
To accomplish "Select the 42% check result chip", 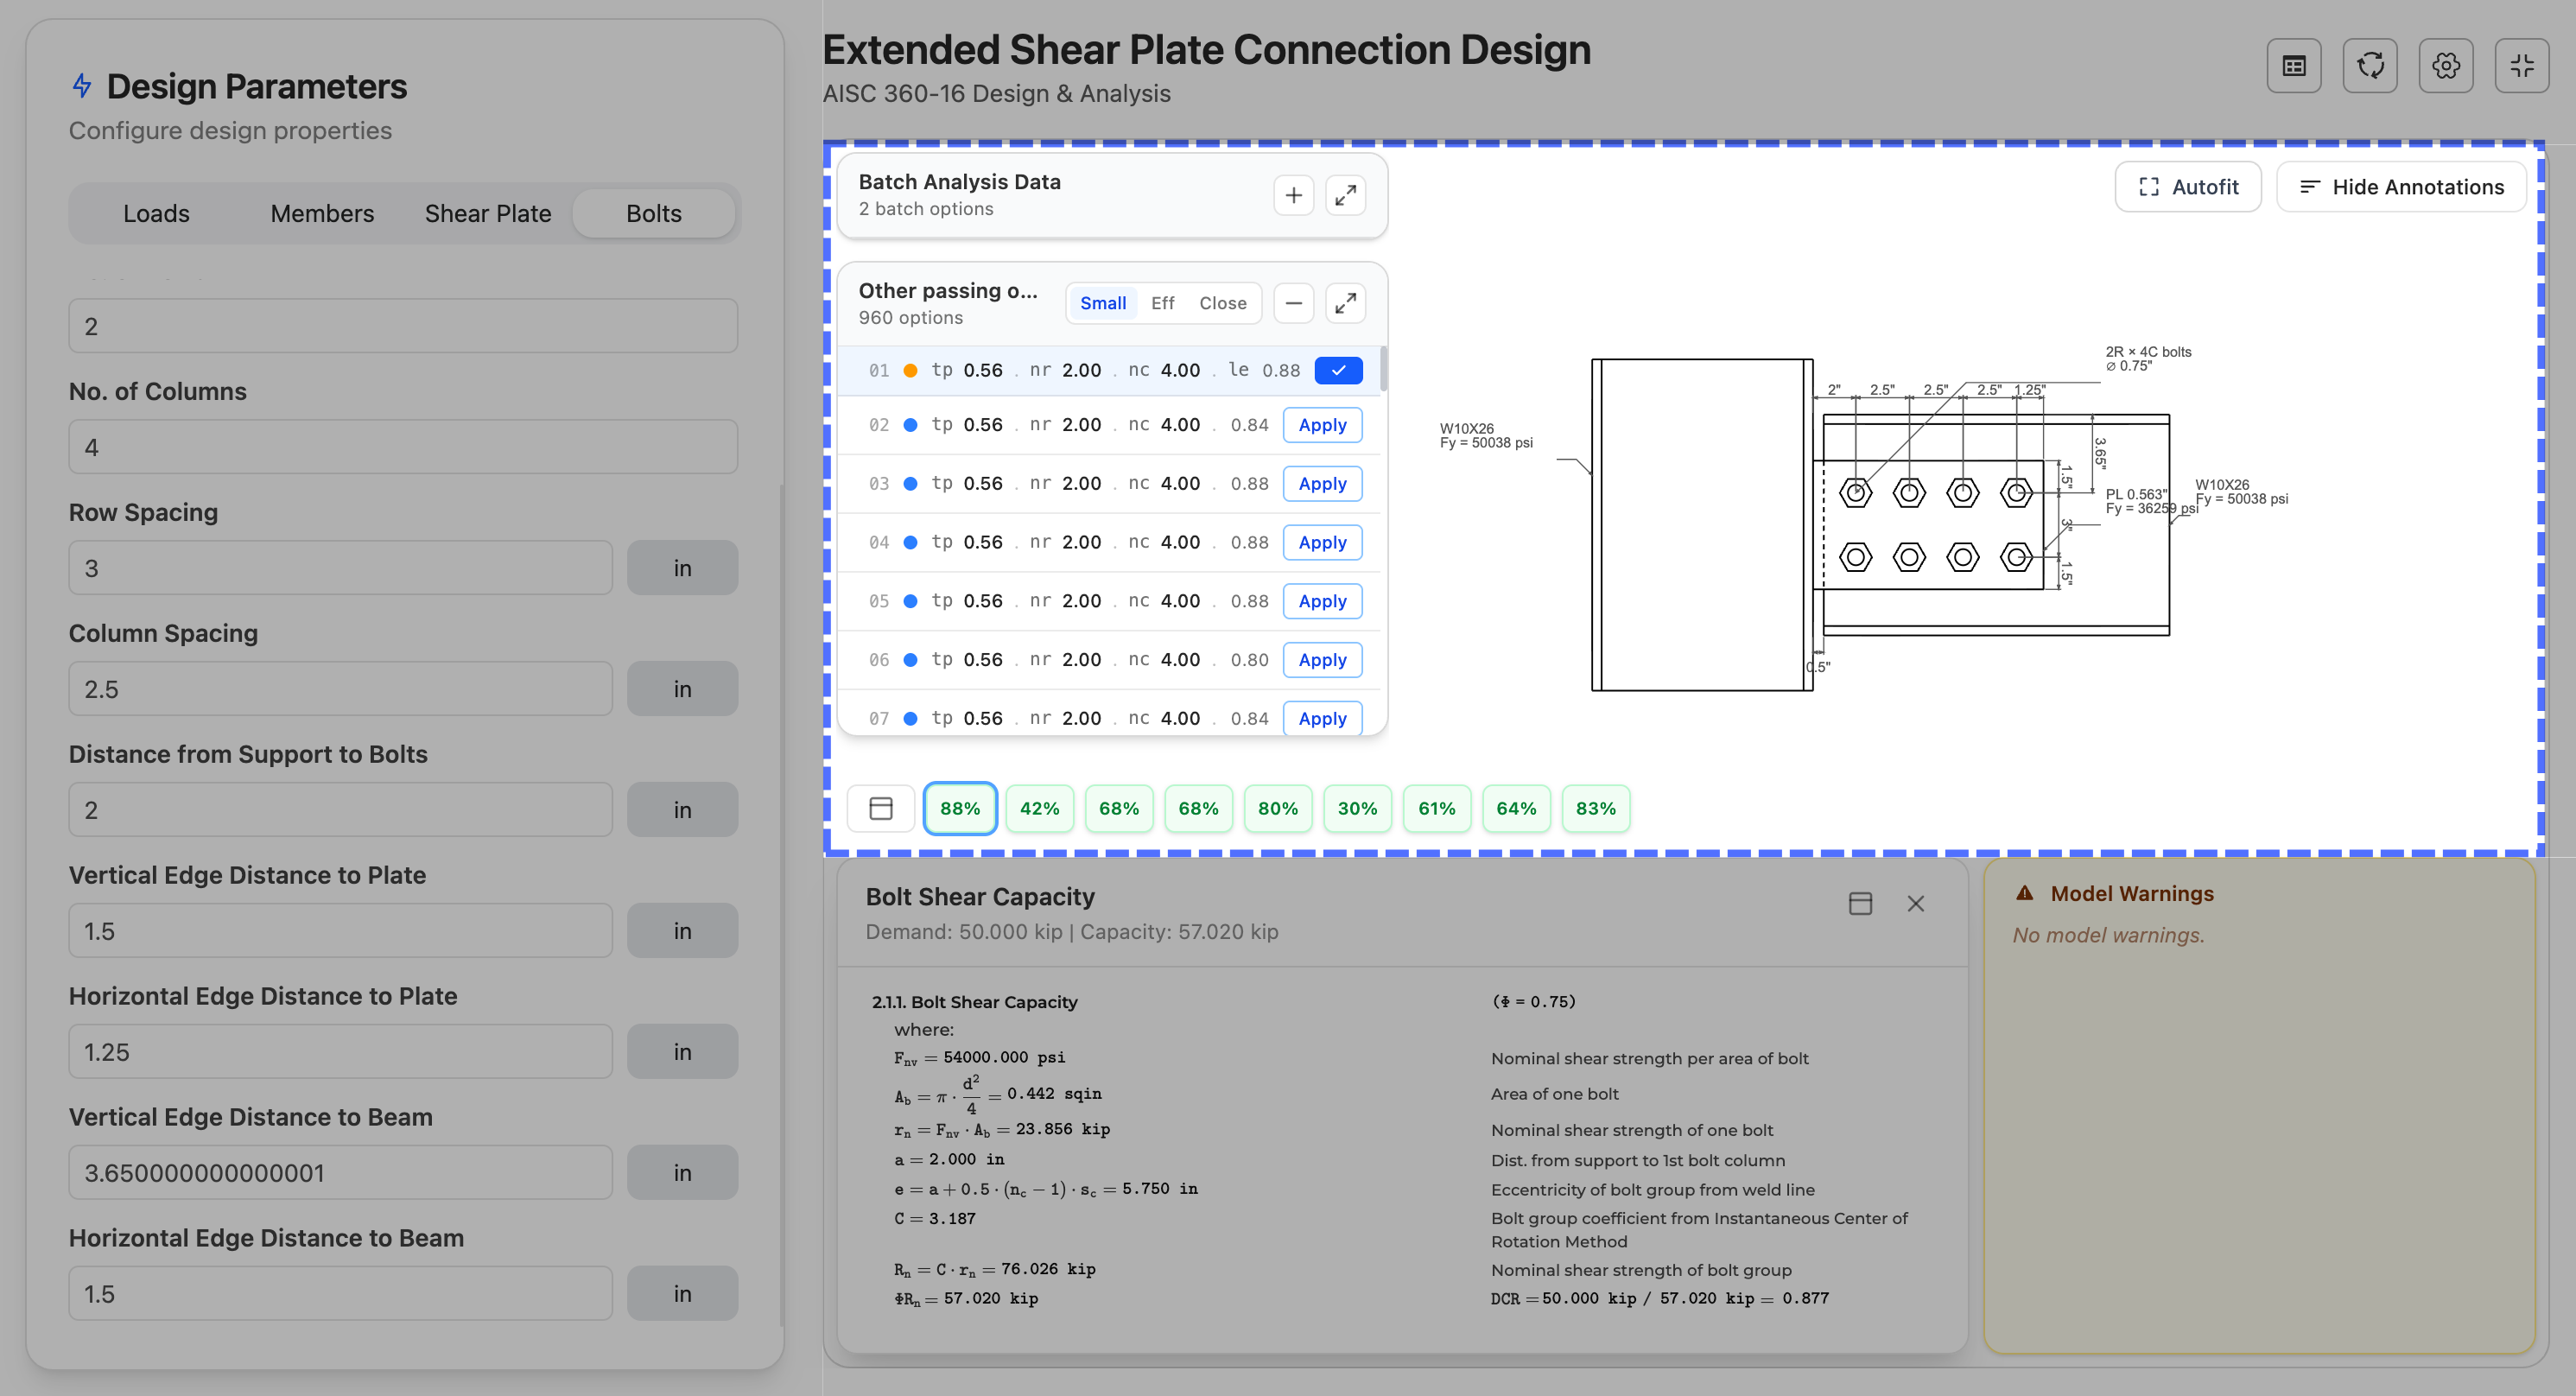I will tap(1039, 808).
